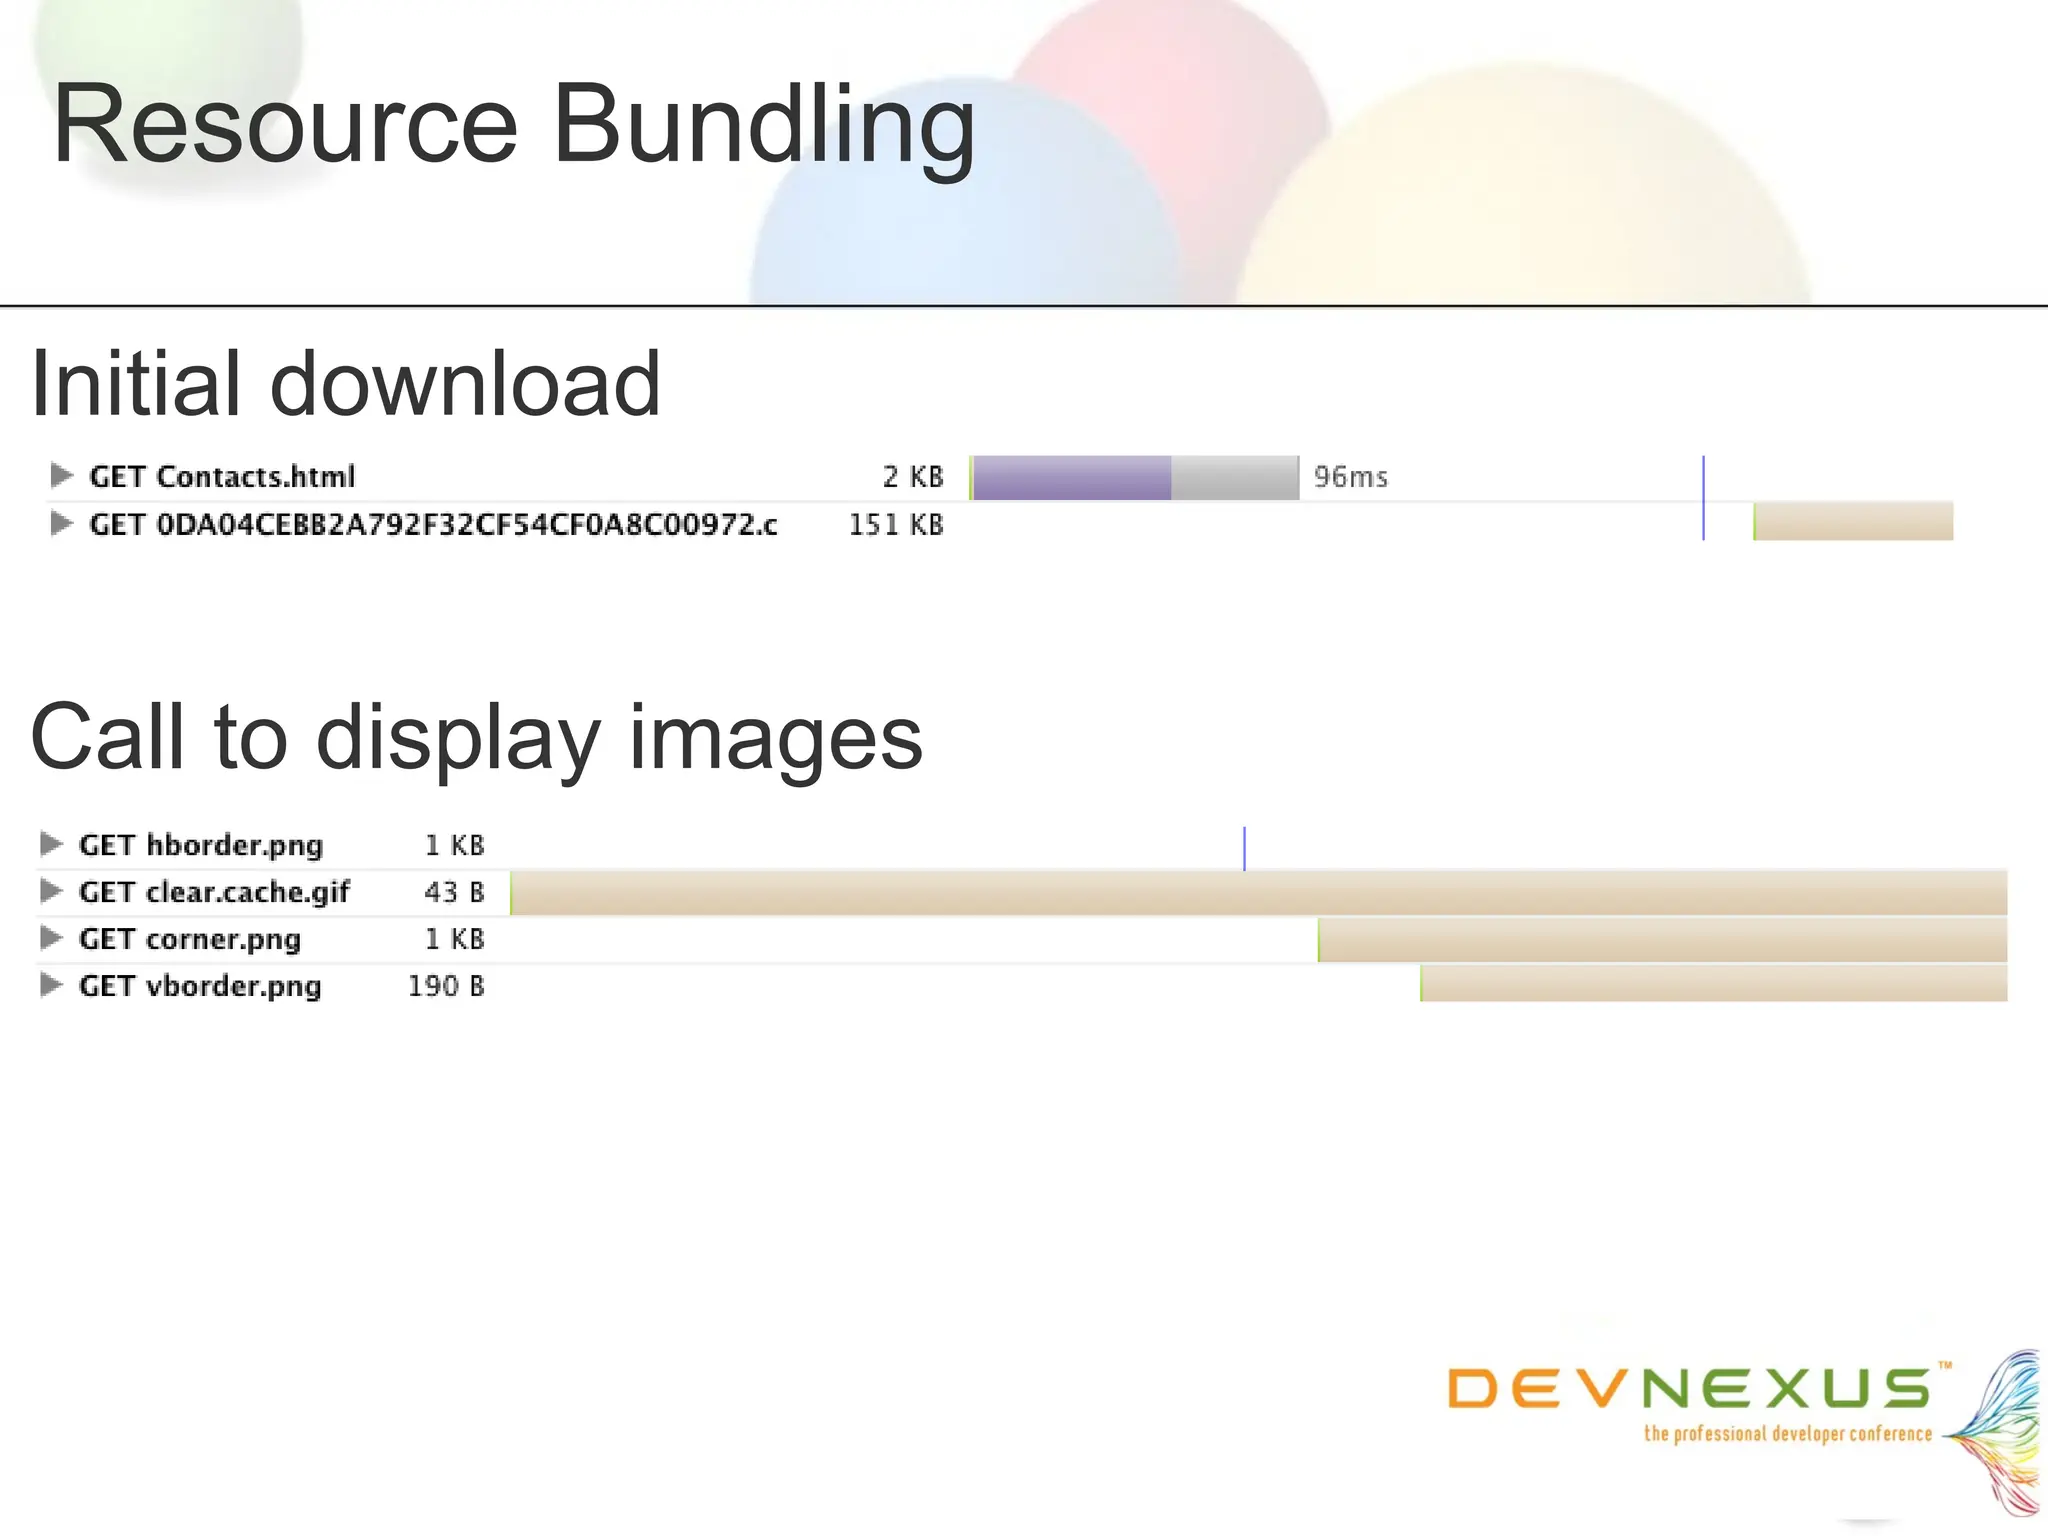
Task: Expand the GET vborder.png request
Action: click(51, 985)
